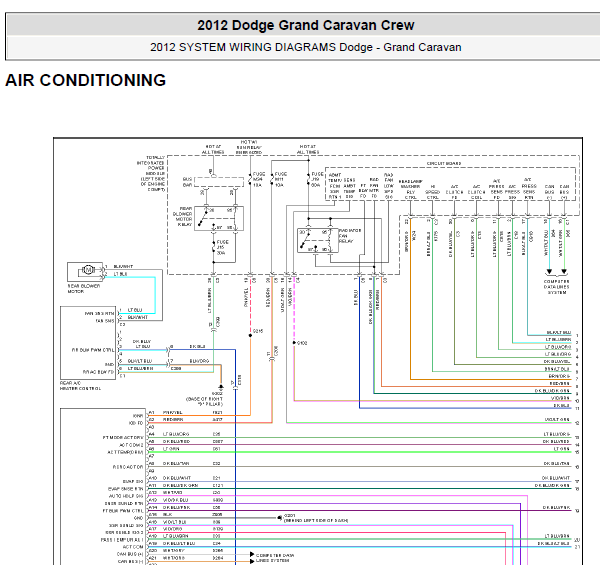Click the 'FUSE J15 30A' label
The width and height of the screenshot is (600, 565).
222,247
